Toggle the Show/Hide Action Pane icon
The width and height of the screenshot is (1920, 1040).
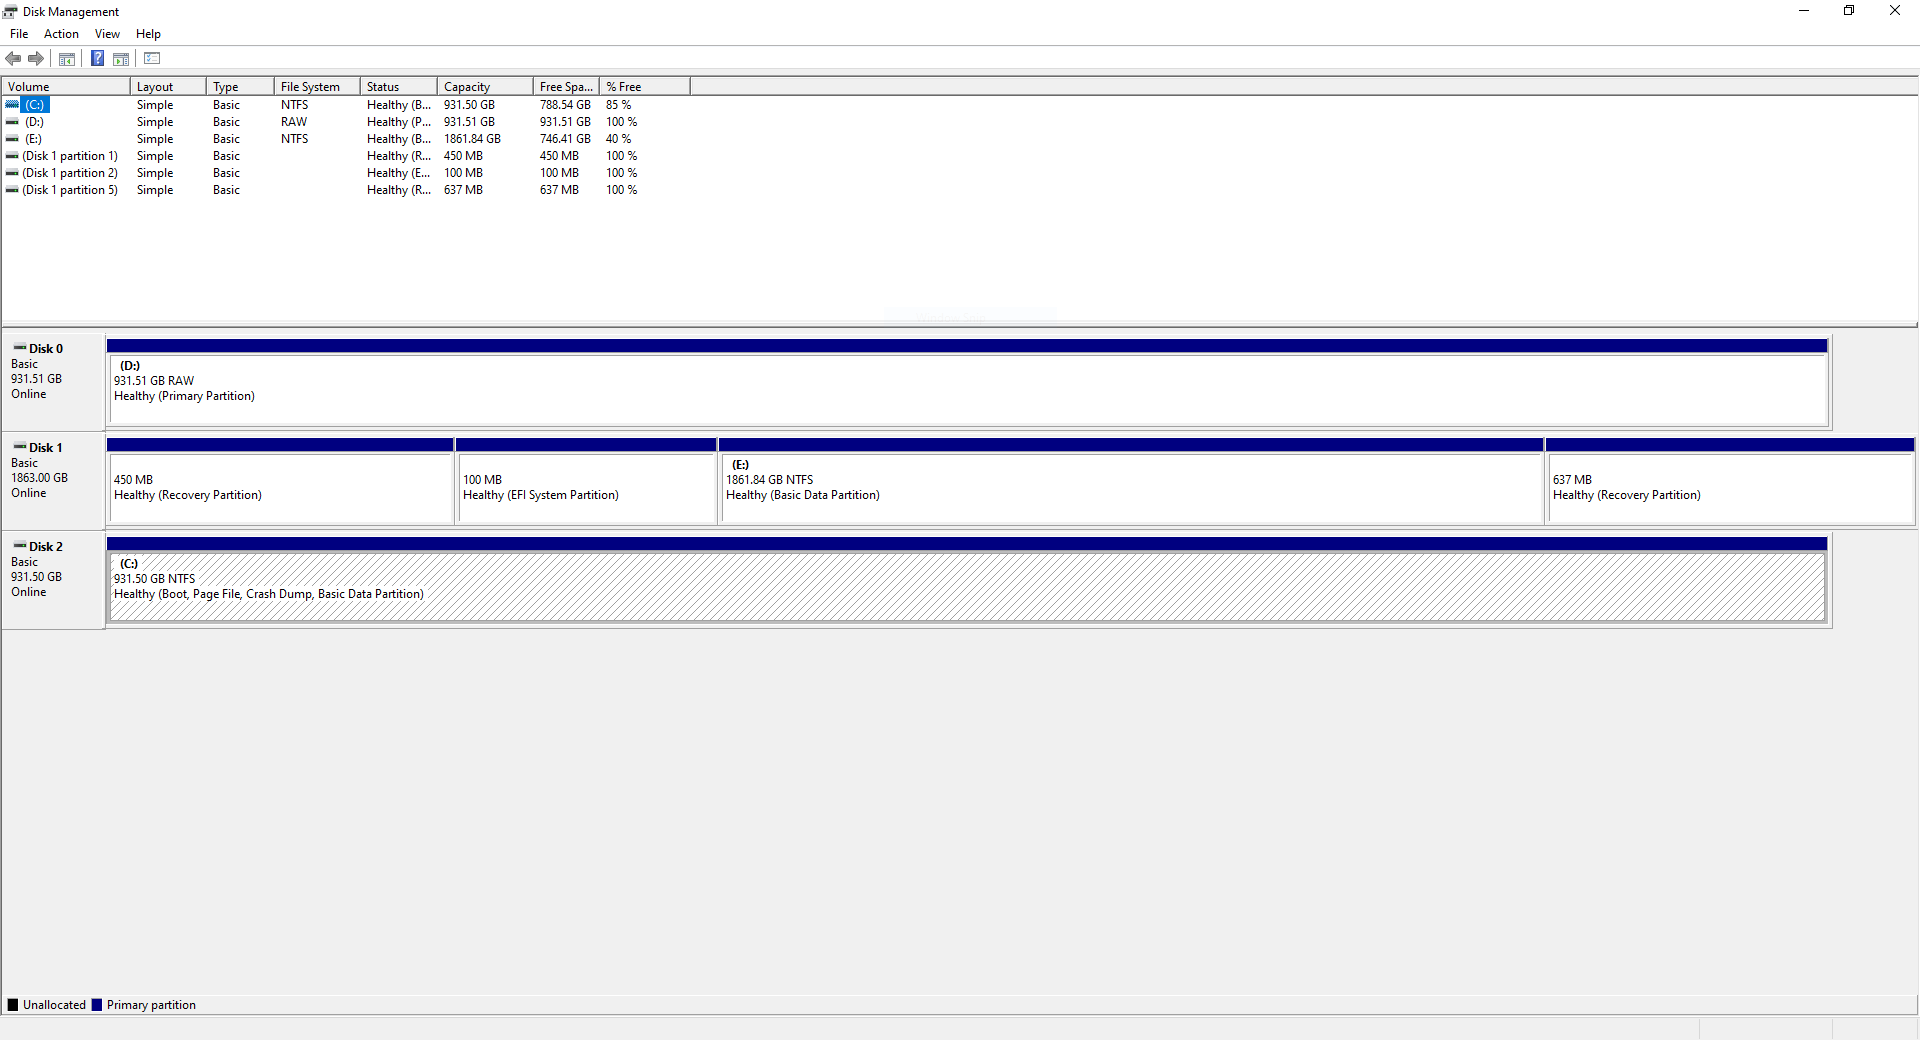121,59
